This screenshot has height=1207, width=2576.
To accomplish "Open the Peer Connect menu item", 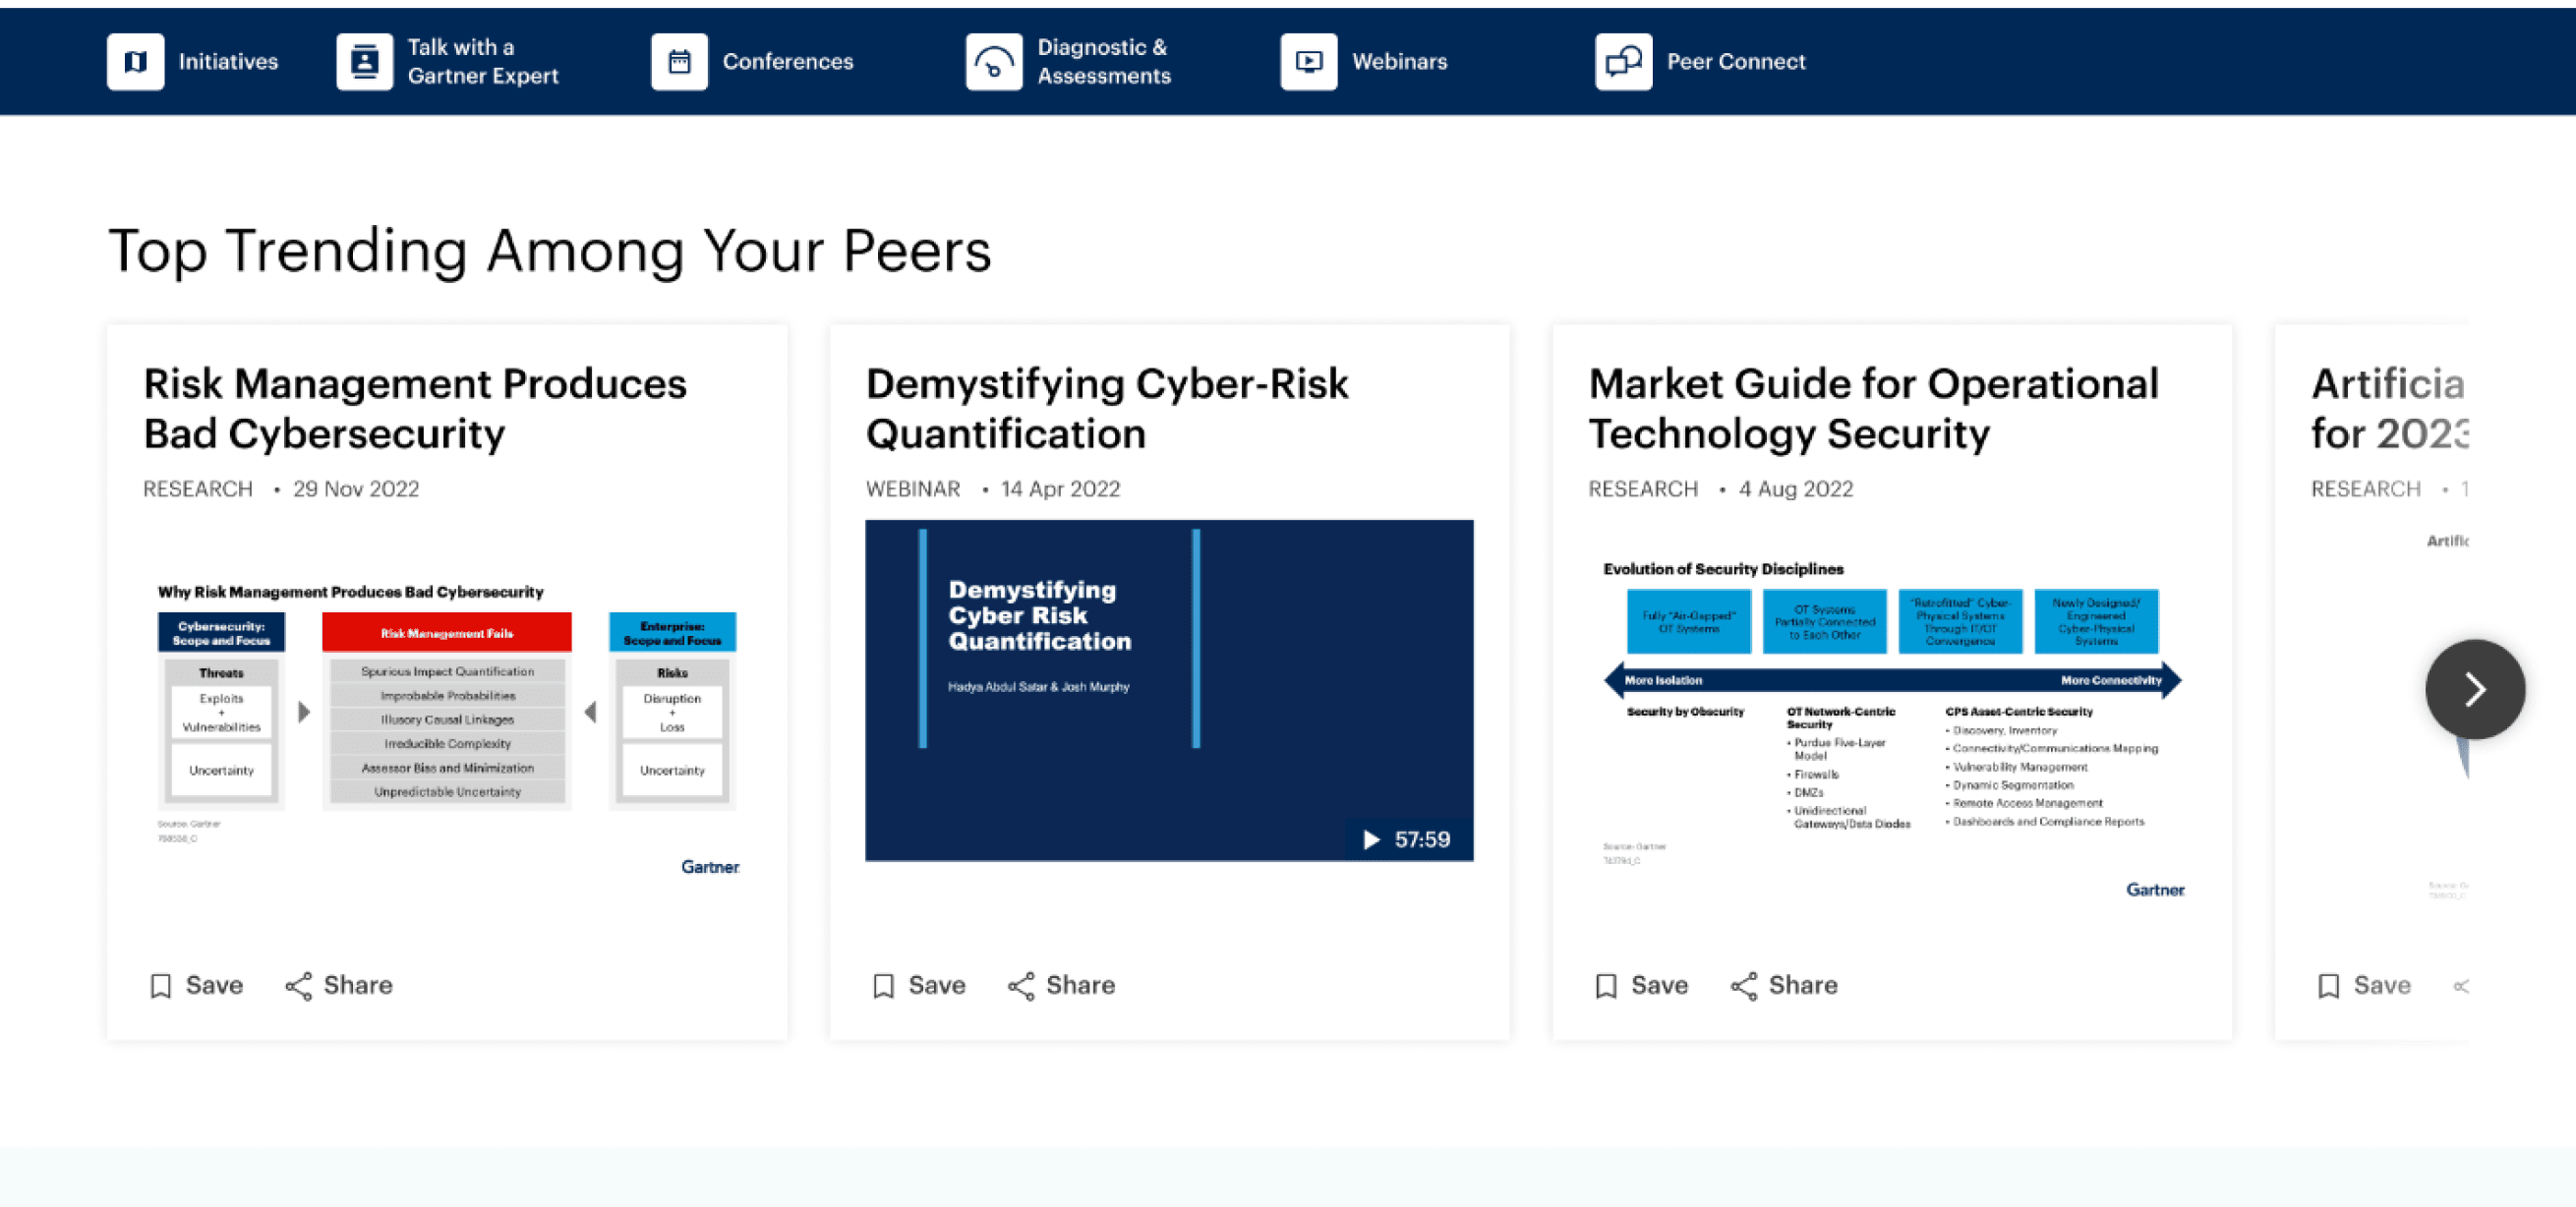I will [1736, 62].
